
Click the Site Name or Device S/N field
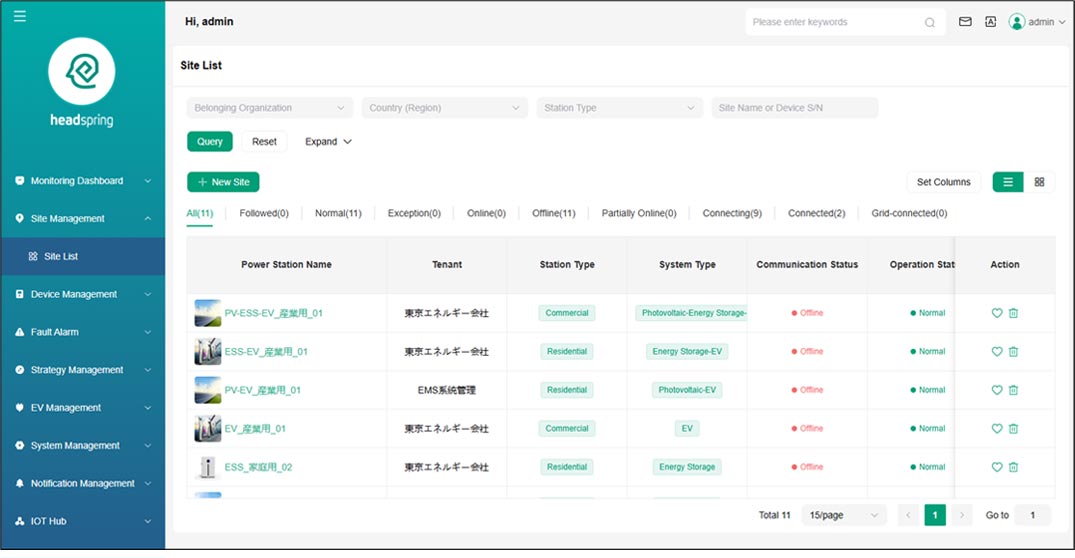794,108
